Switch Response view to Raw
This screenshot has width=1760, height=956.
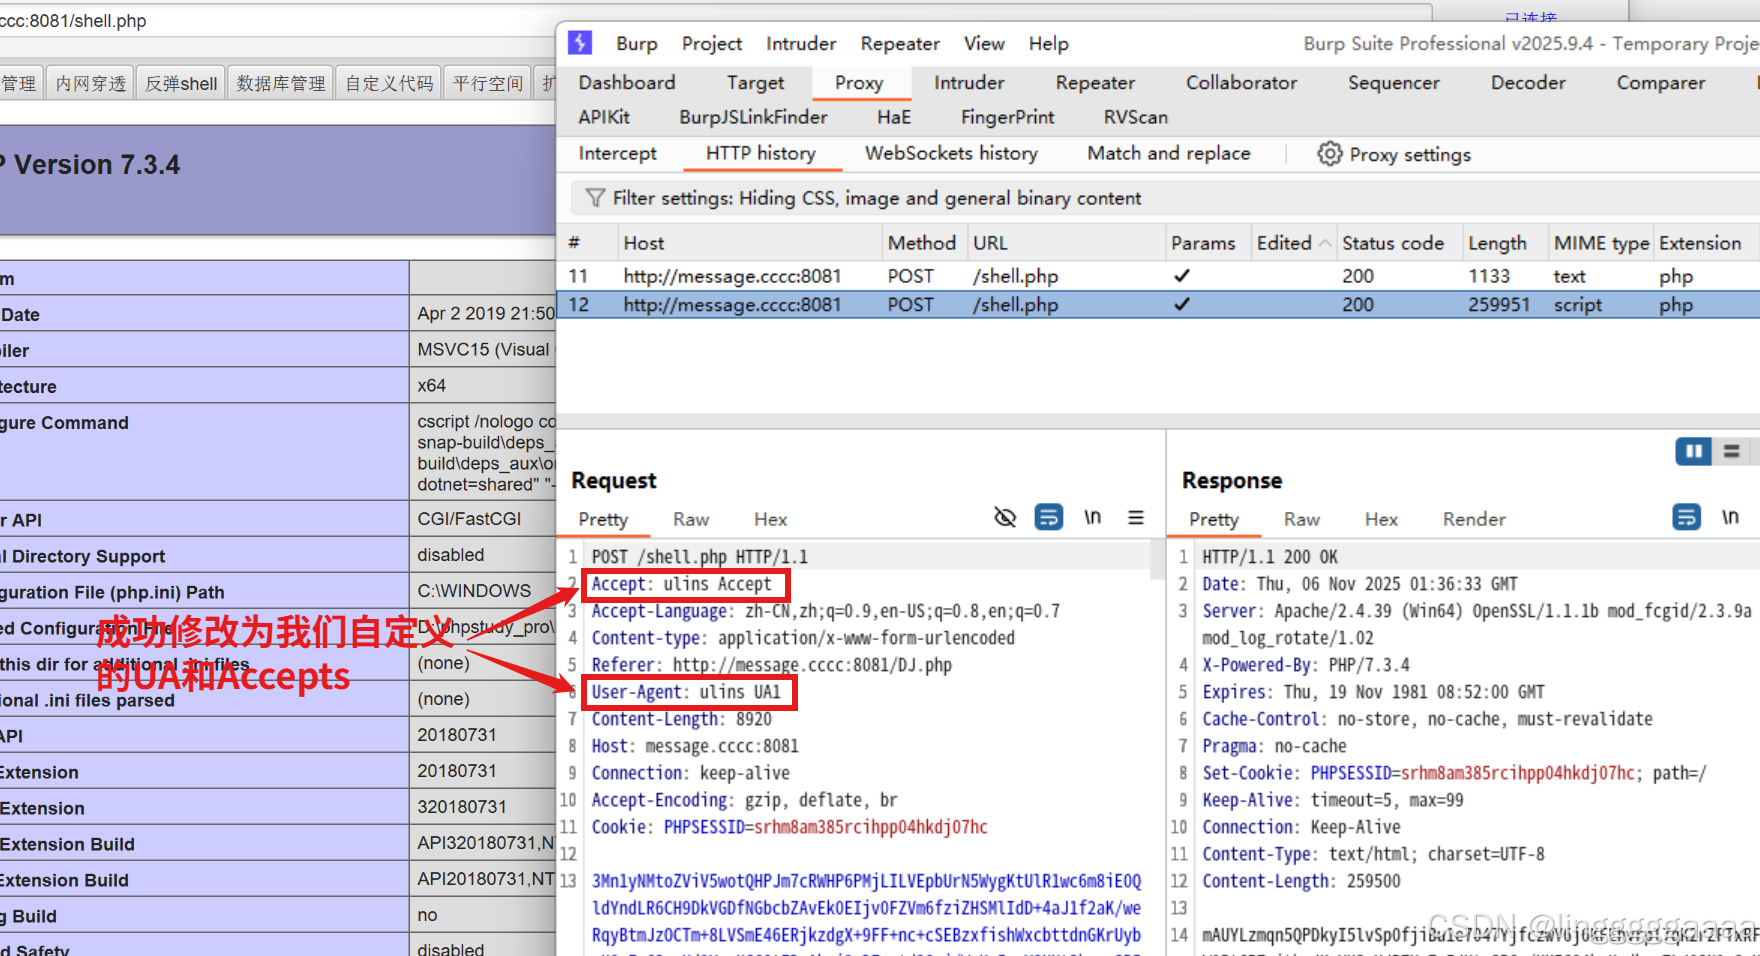[1302, 519]
